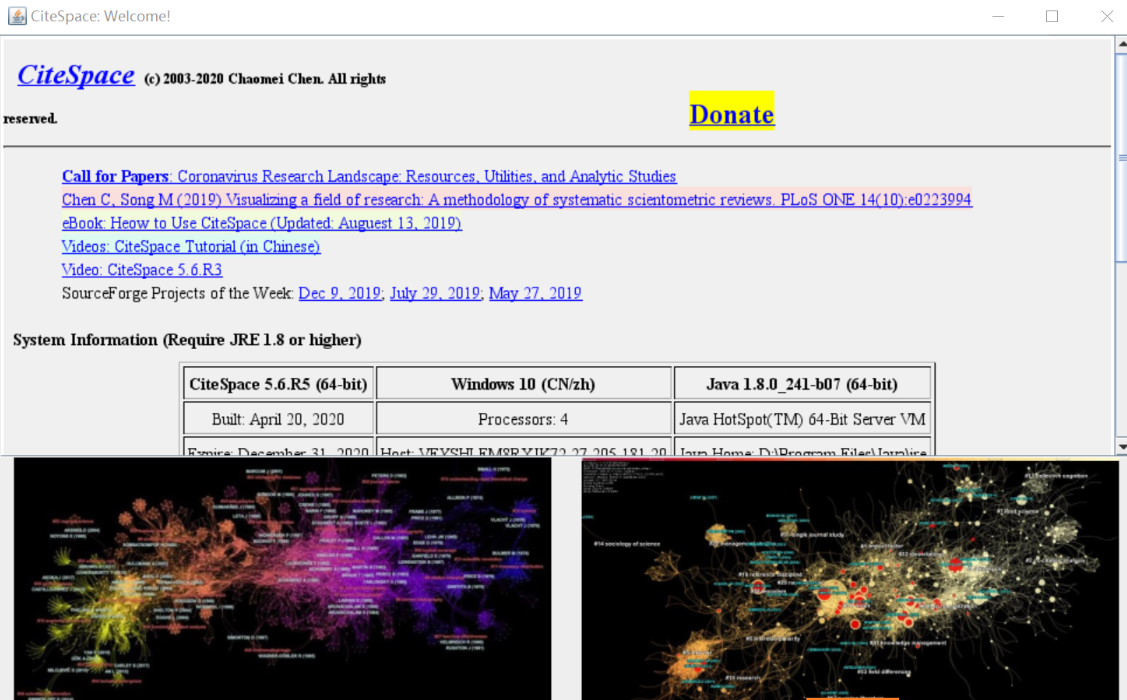
Task: Click the vertical scrollbar thumb
Action: tap(1120, 157)
